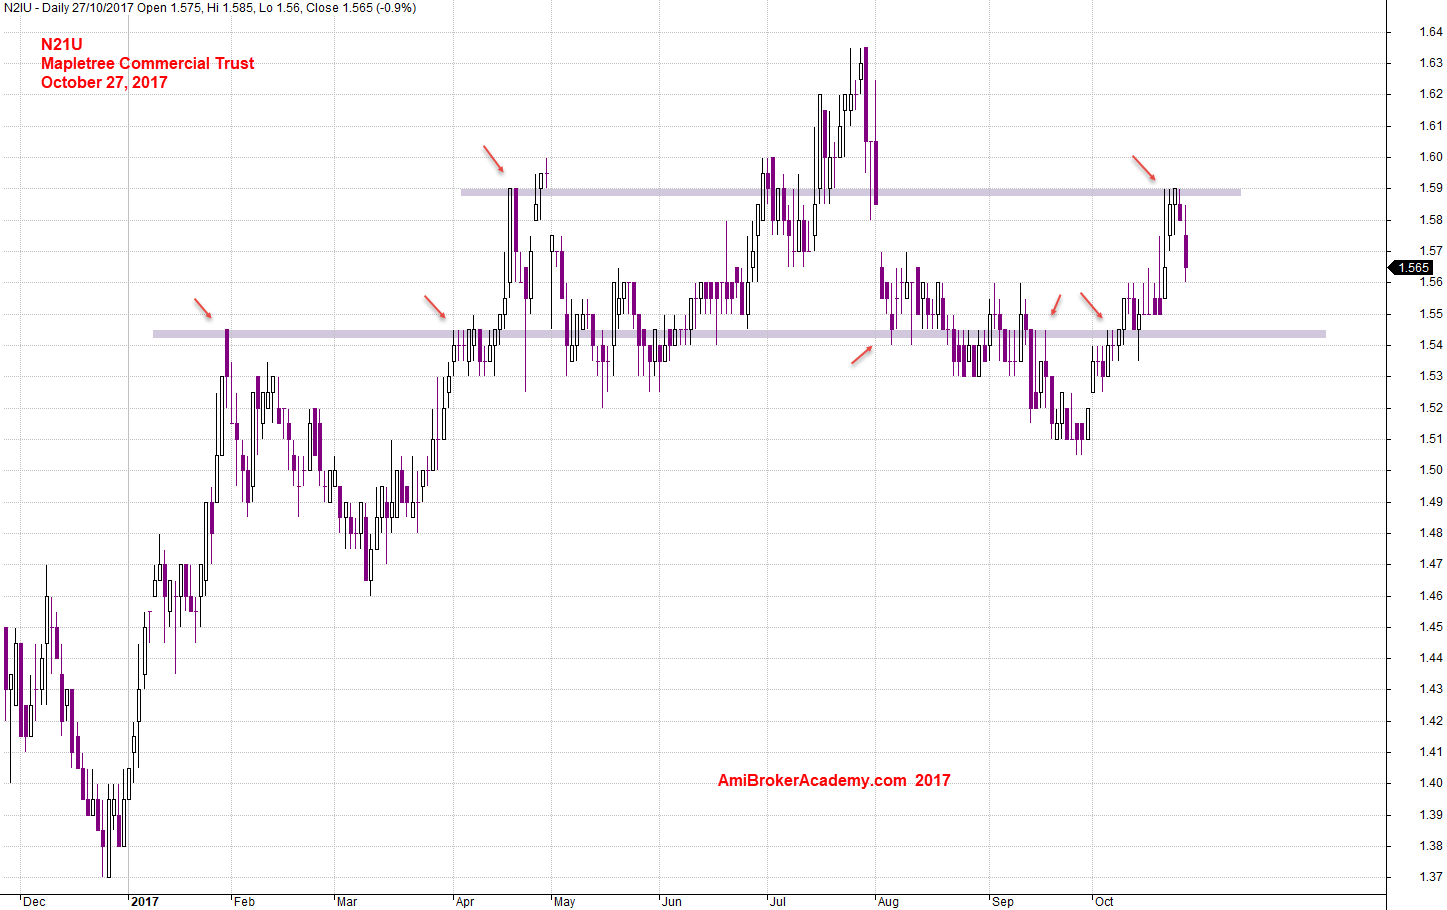Click the Dec month label
Viewport: 1447px width, 910px height.
pyautogui.click(x=34, y=902)
